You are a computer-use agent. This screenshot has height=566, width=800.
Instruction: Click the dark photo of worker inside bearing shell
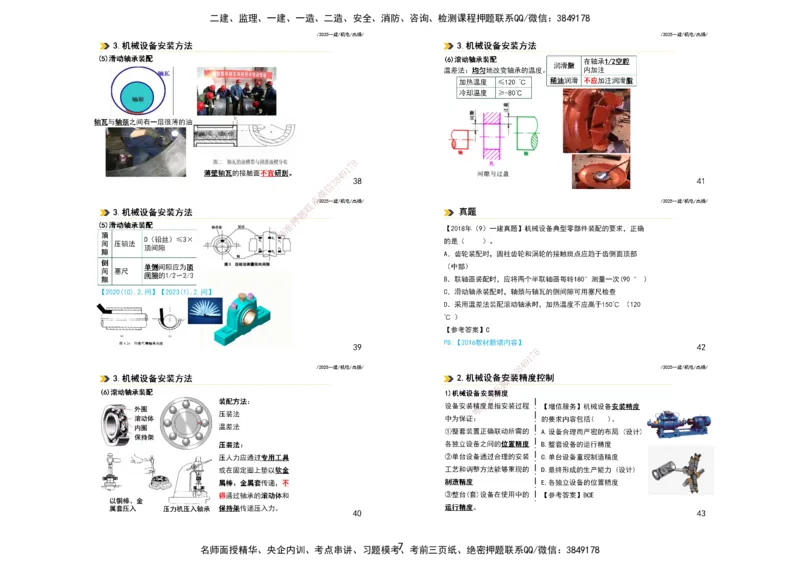click(146, 152)
